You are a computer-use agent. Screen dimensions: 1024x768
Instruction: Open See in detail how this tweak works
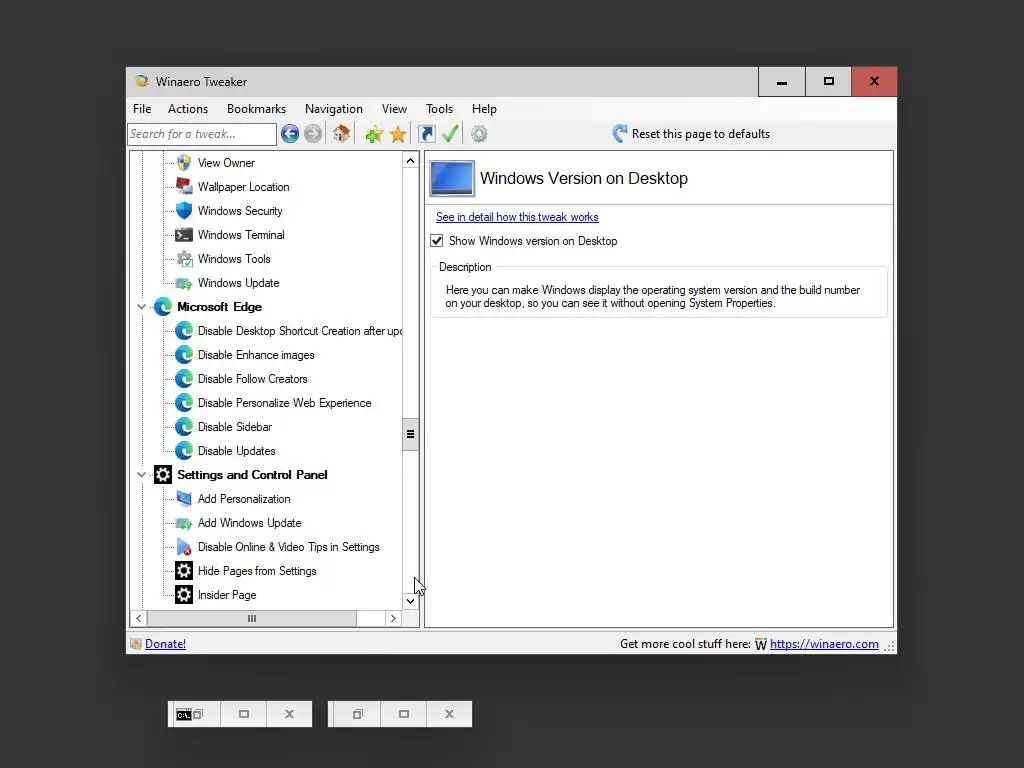coord(517,217)
